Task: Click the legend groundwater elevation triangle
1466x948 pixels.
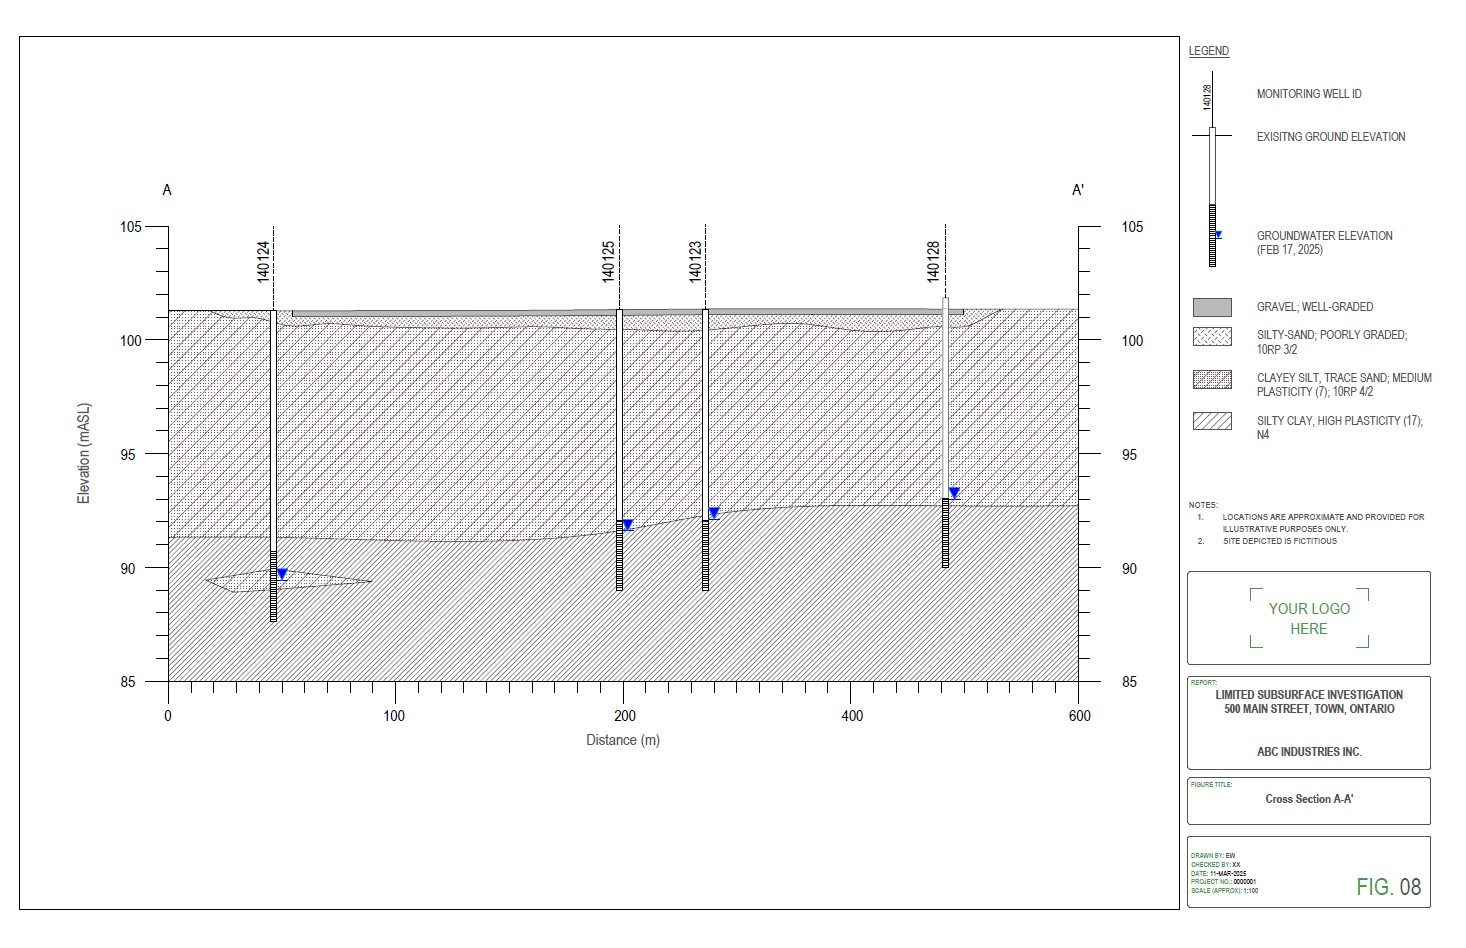Action: pos(1218,235)
